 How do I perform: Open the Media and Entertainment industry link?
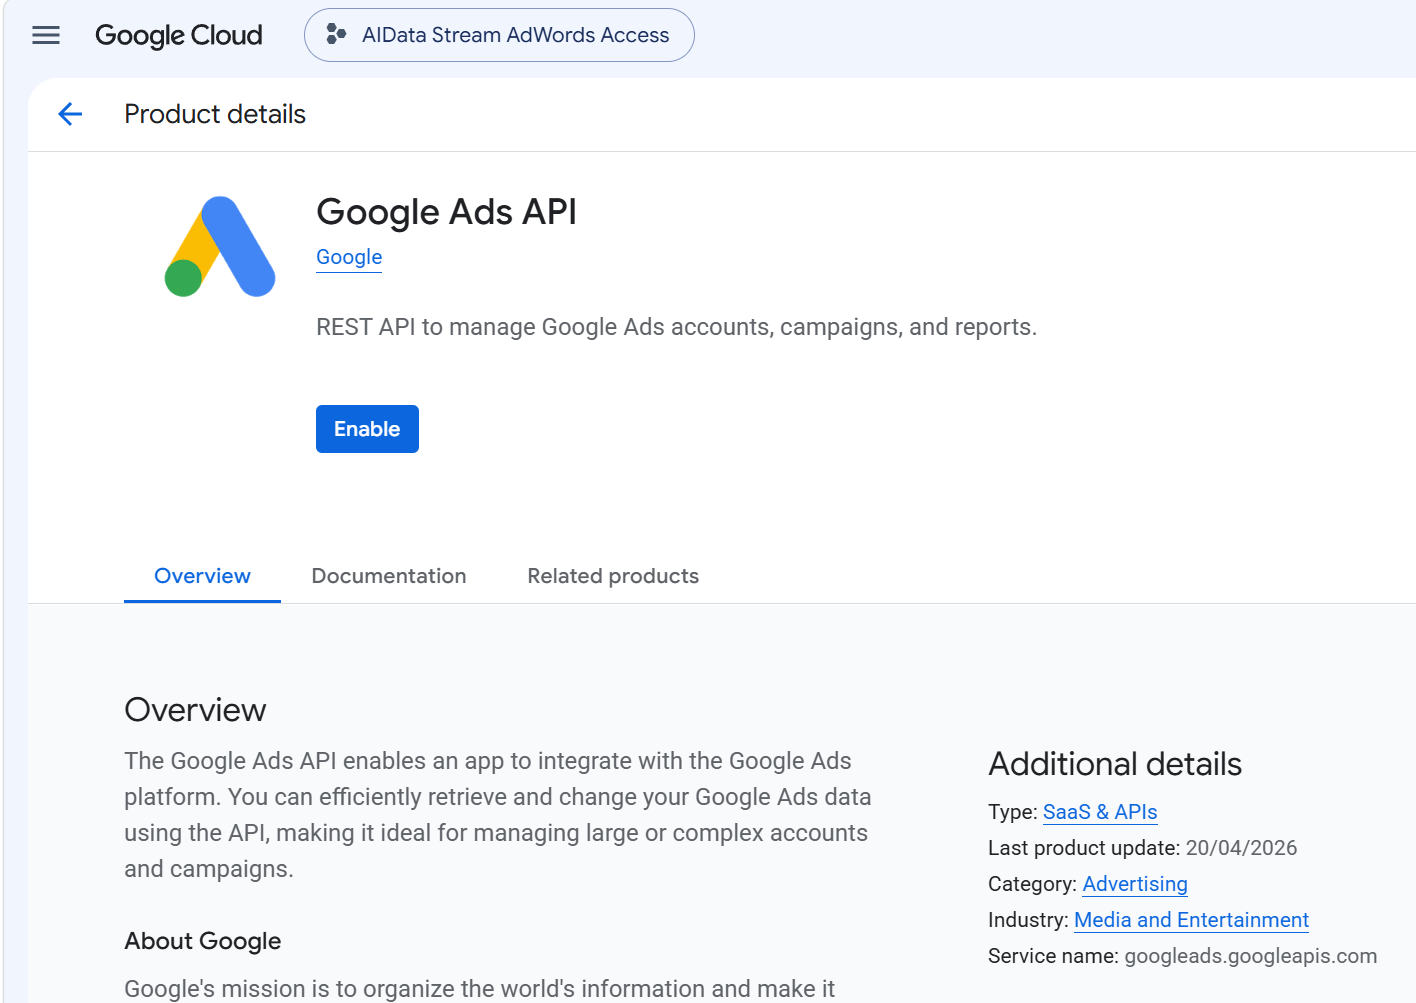[x=1191, y=920]
